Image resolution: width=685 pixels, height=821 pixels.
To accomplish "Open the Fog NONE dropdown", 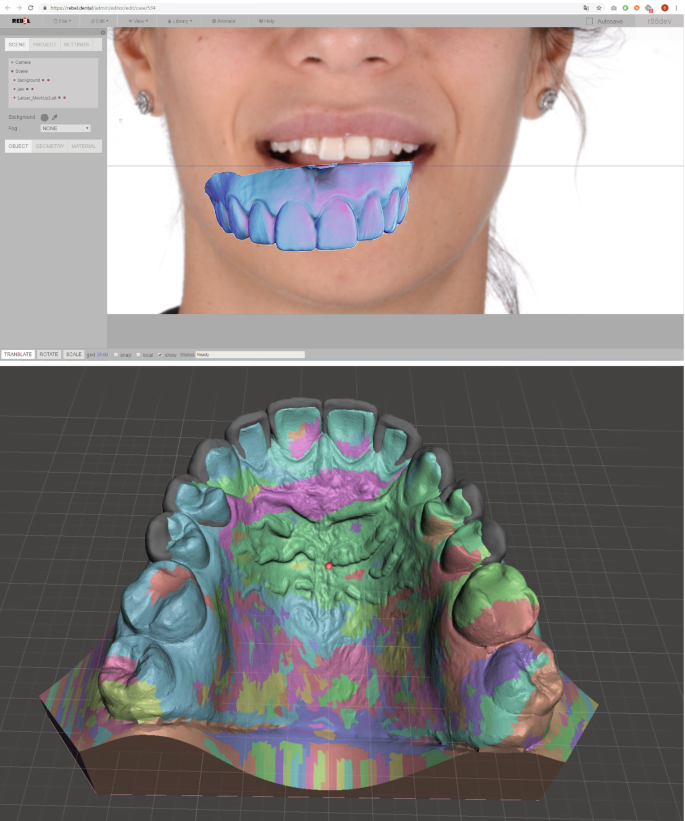I will [65, 128].
